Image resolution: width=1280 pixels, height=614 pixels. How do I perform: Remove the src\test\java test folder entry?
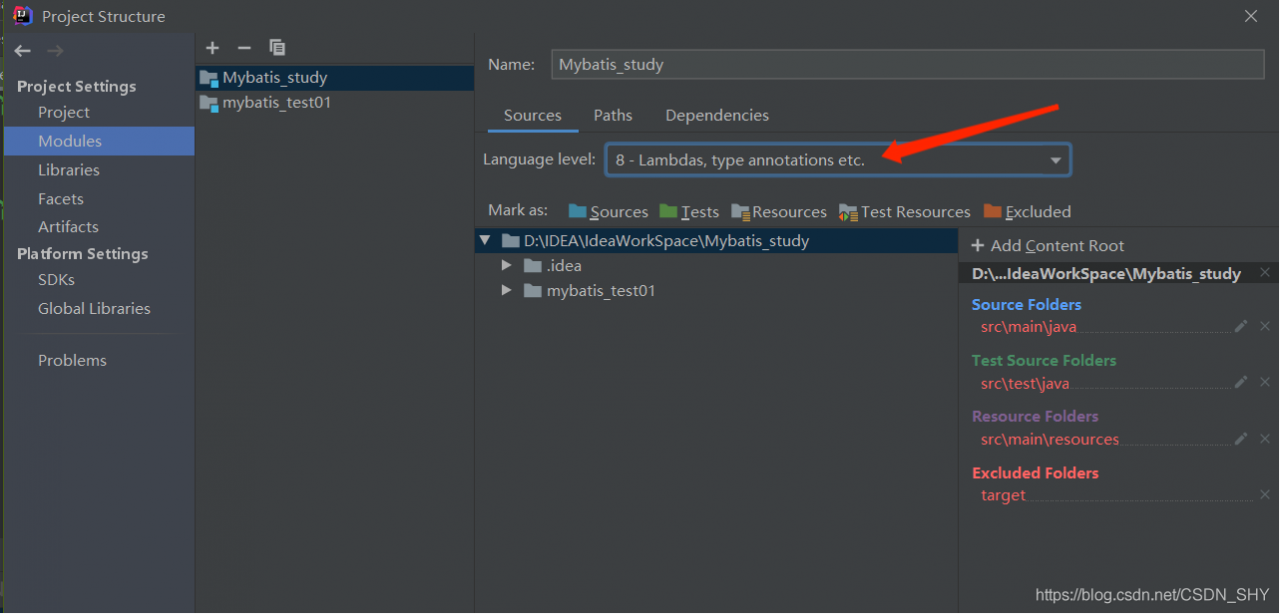[x=1265, y=382]
